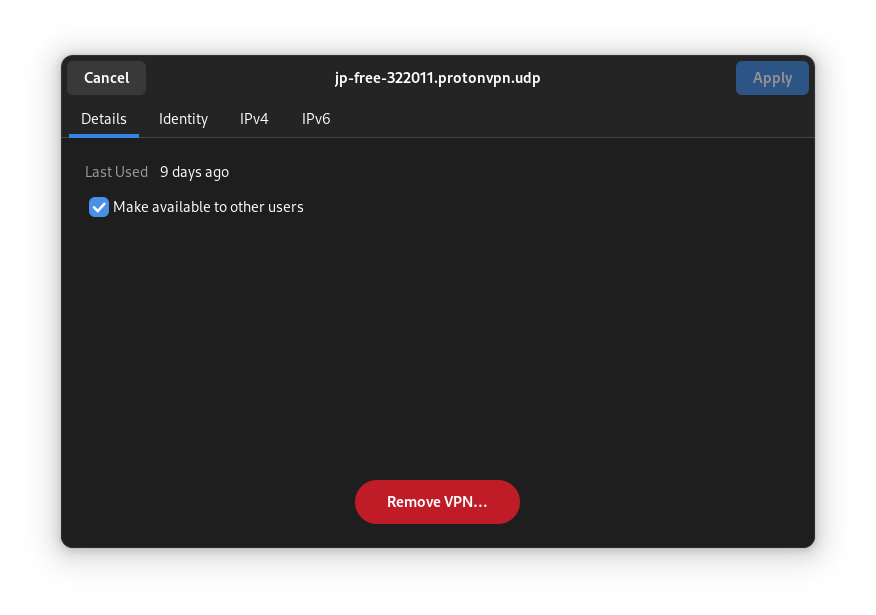Go to the IPv4 tab

(254, 119)
